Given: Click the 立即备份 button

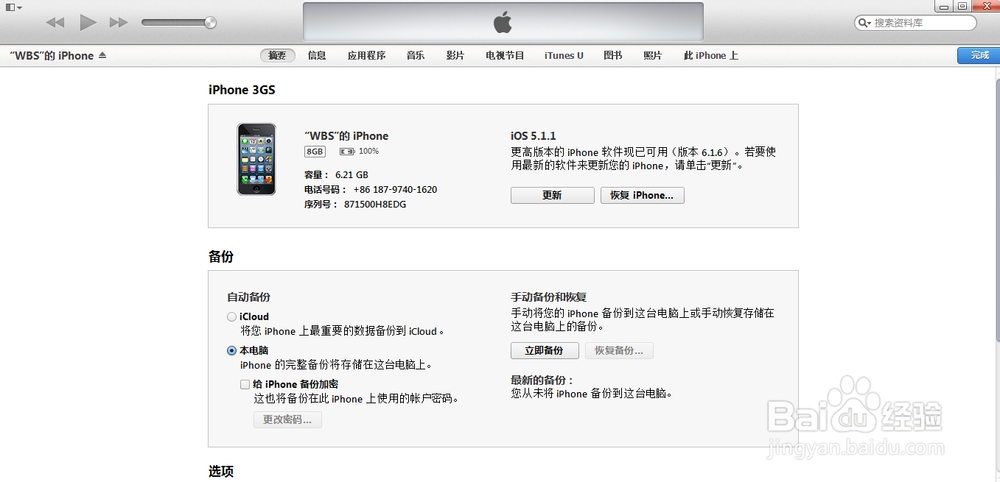Looking at the screenshot, I should click(545, 351).
